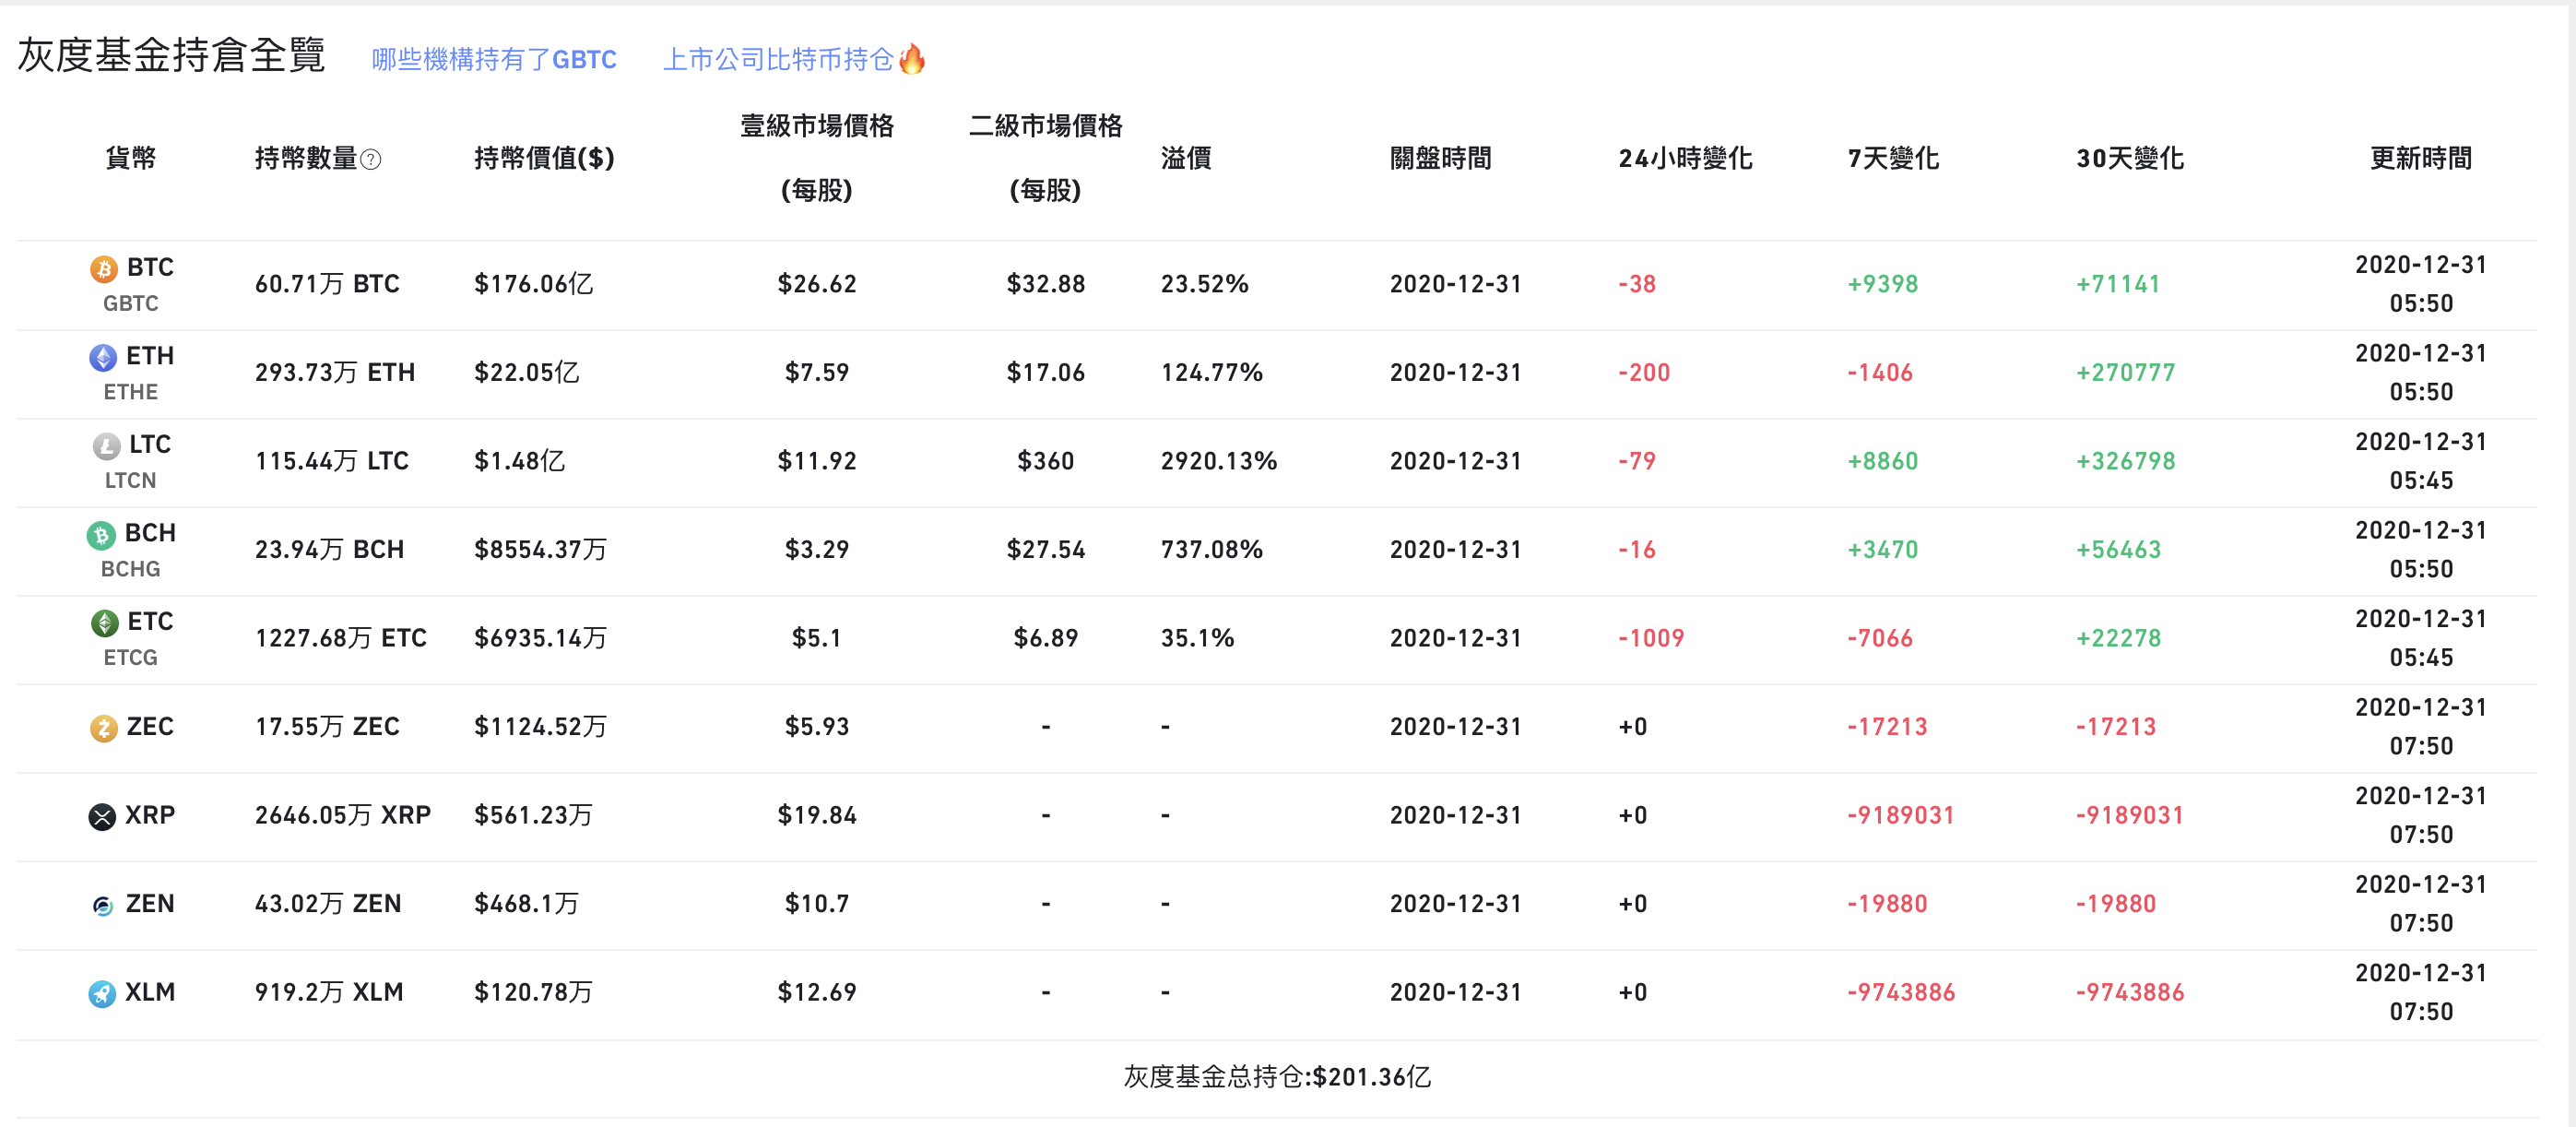The height and width of the screenshot is (1127, 2576).
Task: Click the fire icon after 上市公司比特币持仓
Action: (912, 59)
